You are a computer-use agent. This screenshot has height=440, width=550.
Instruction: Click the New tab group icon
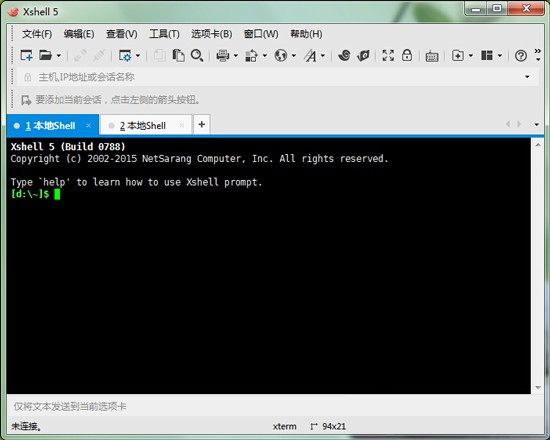[458, 55]
